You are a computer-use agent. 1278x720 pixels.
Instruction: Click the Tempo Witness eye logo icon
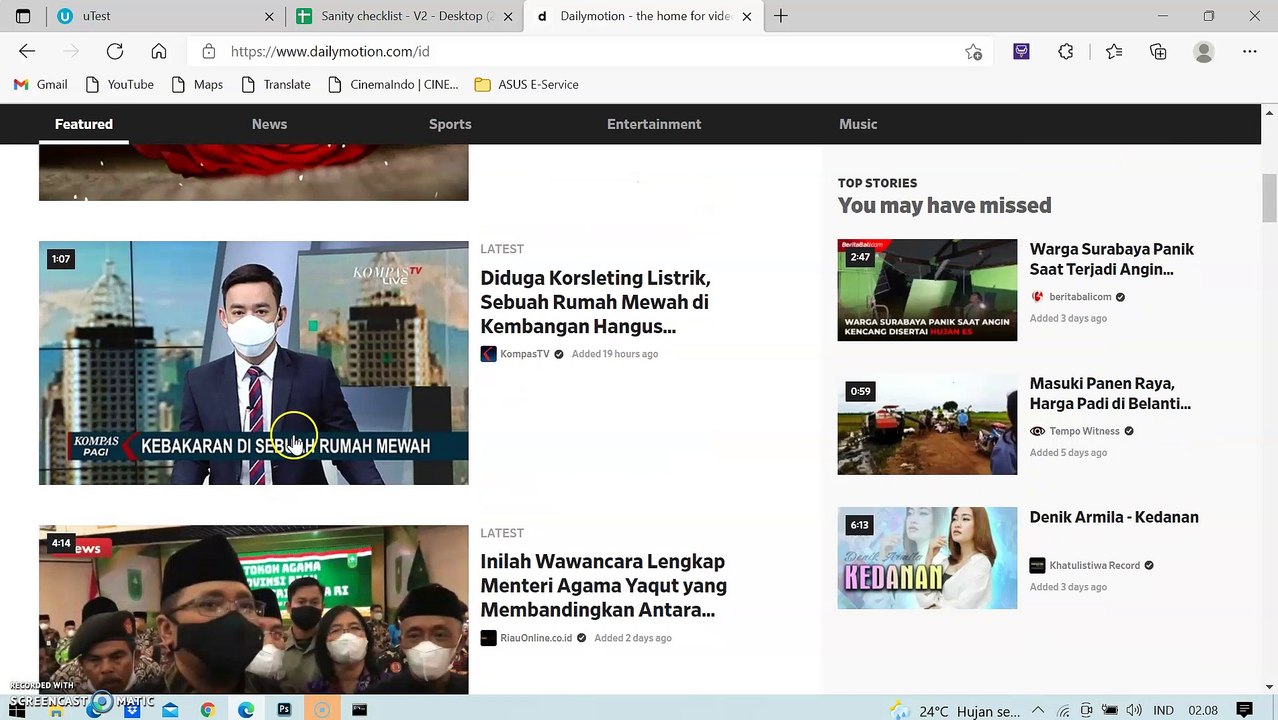[x=1037, y=431]
